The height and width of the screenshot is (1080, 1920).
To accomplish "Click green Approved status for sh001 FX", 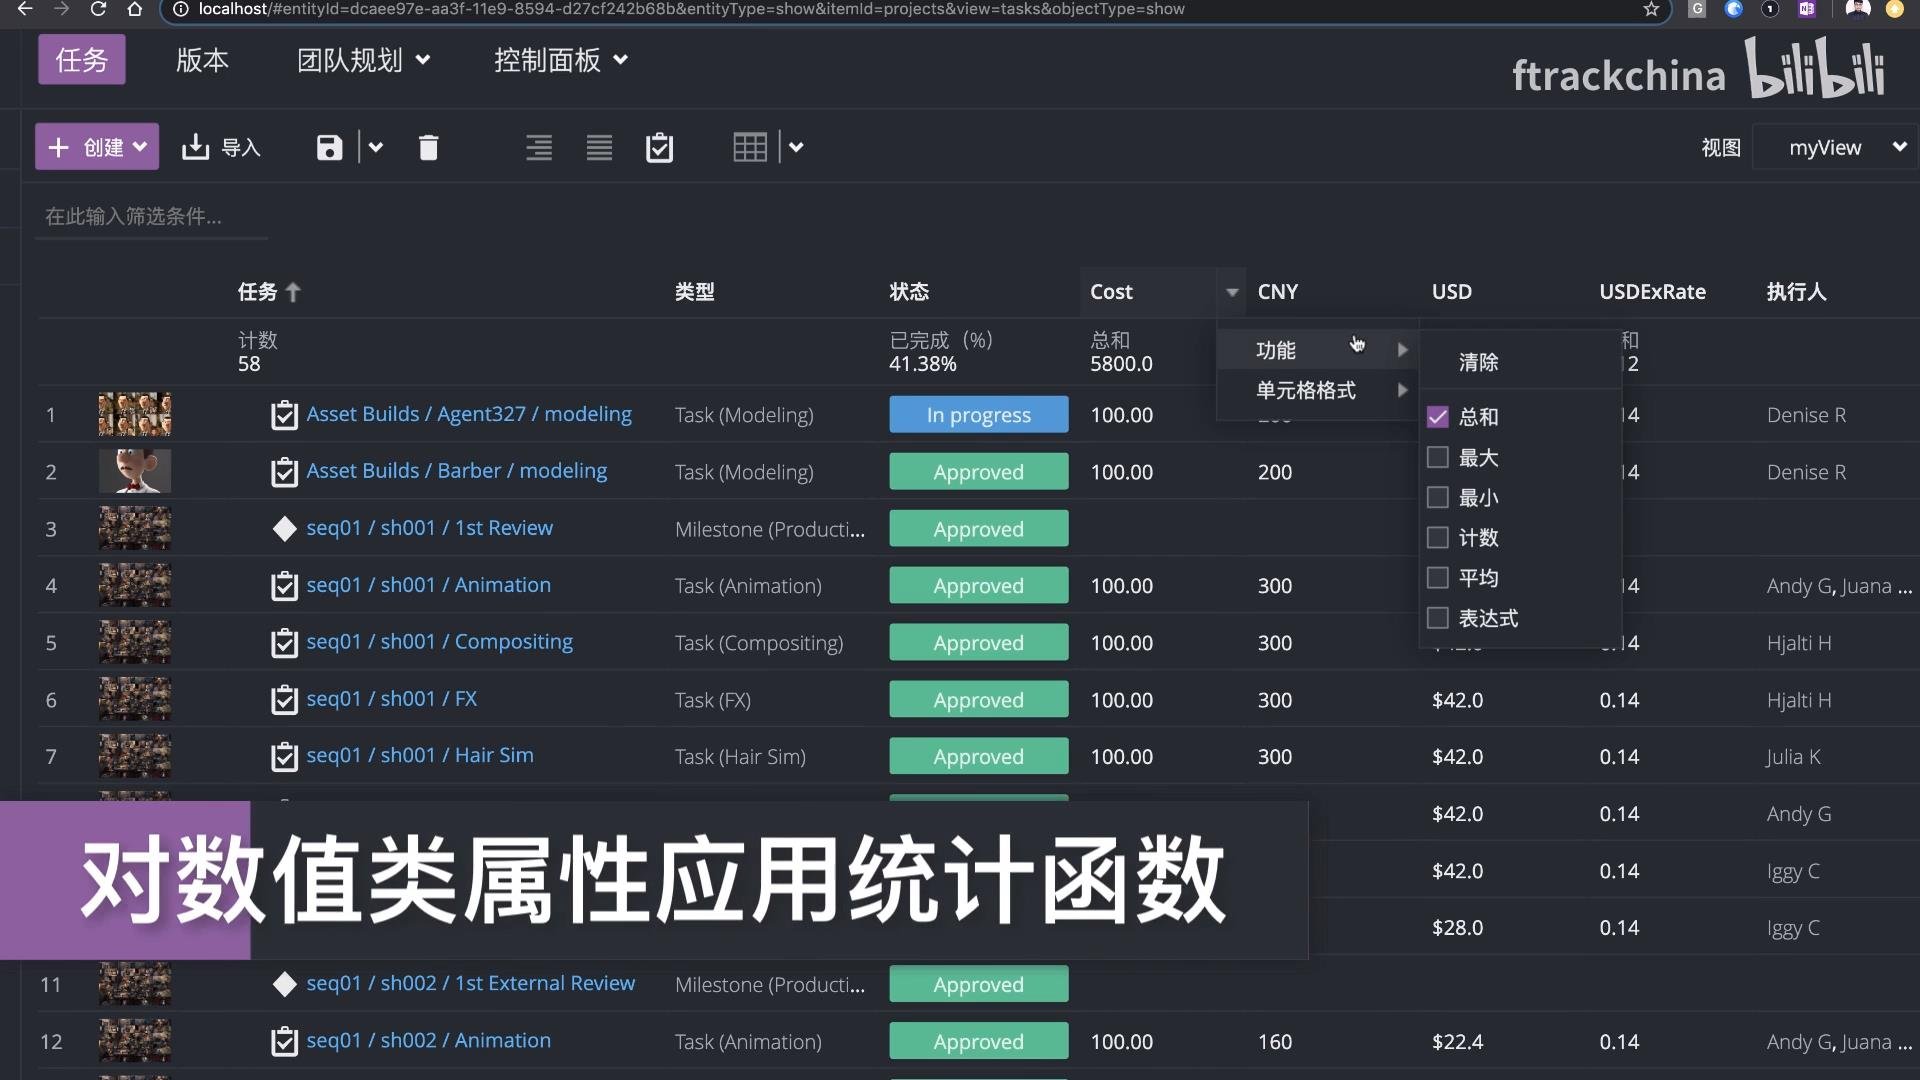I will pos(979,700).
